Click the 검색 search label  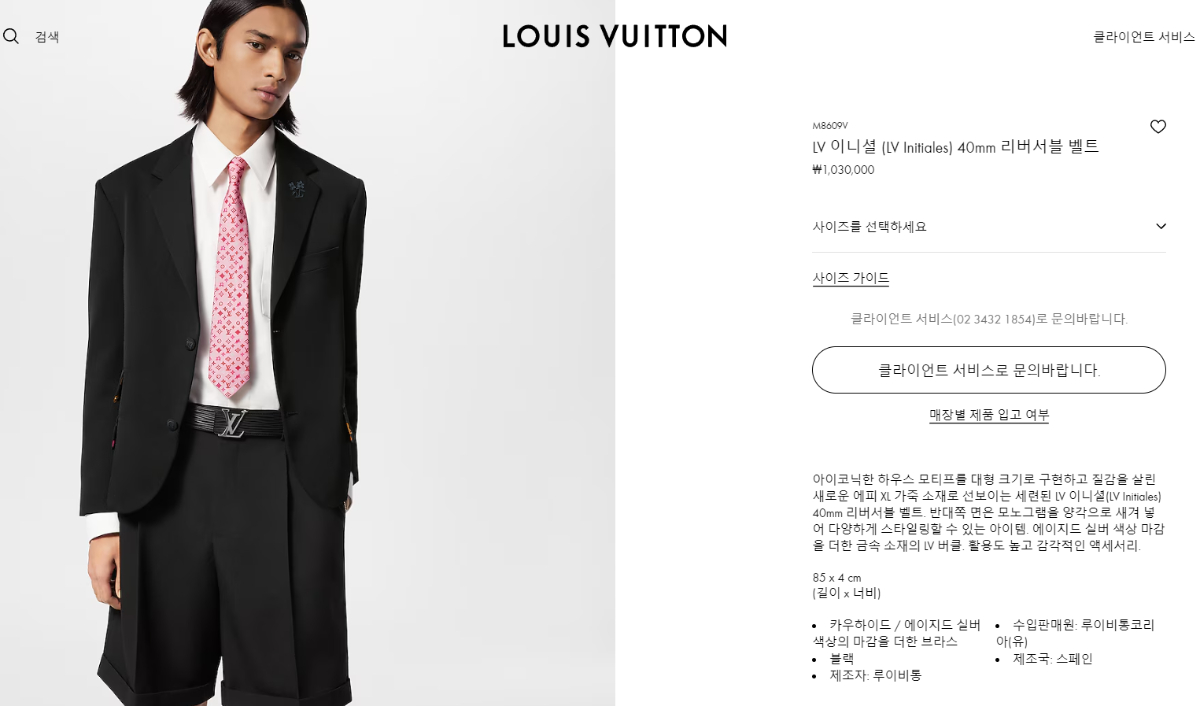(47, 37)
